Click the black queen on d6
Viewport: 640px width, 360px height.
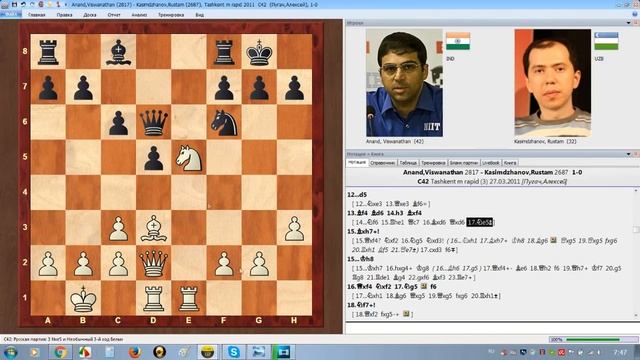[x=153, y=122]
